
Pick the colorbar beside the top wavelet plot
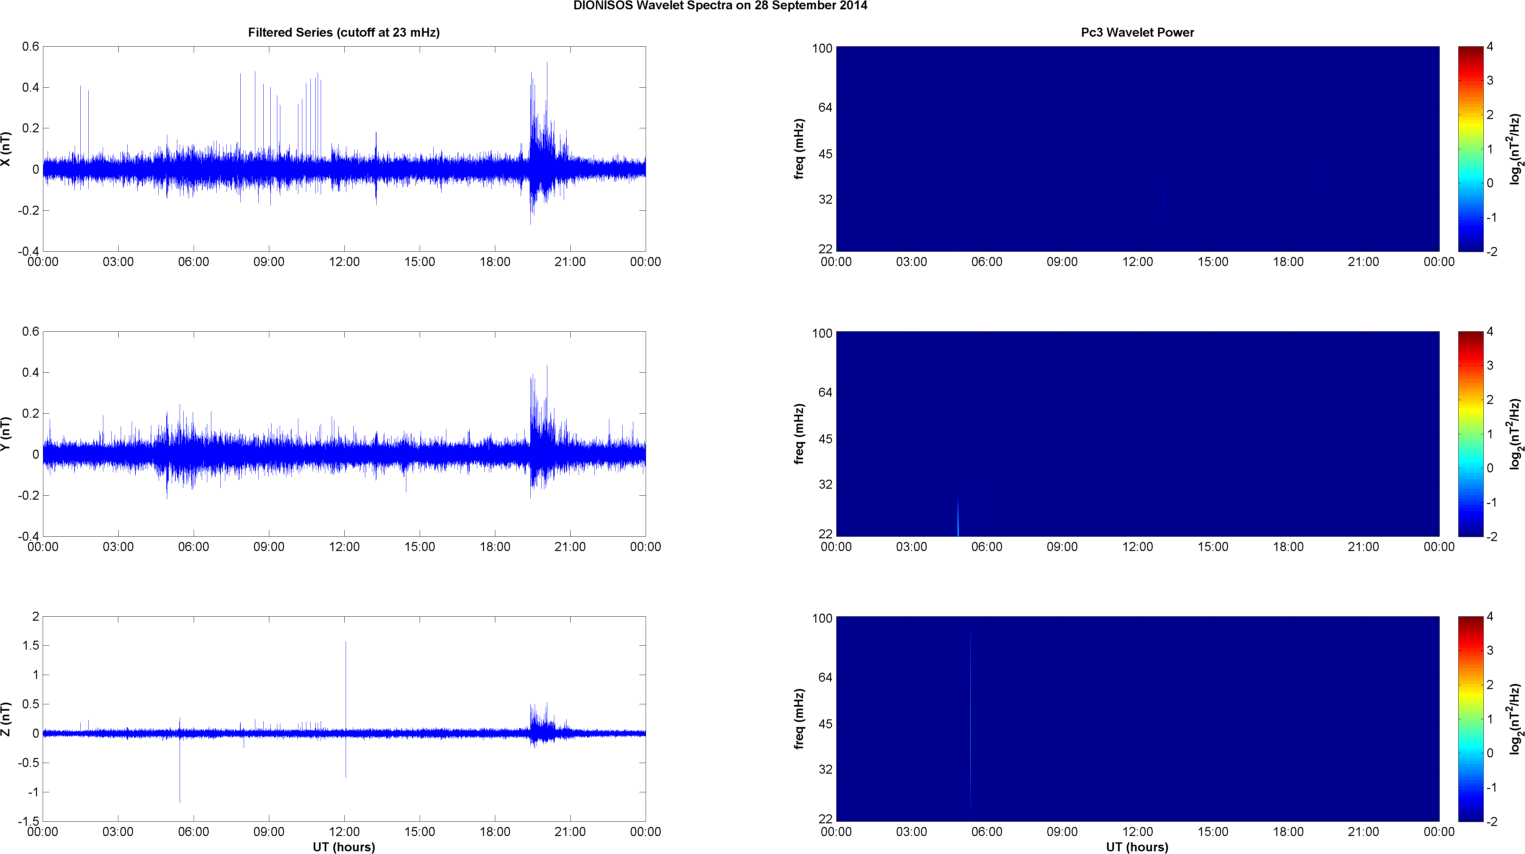pos(1470,149)
